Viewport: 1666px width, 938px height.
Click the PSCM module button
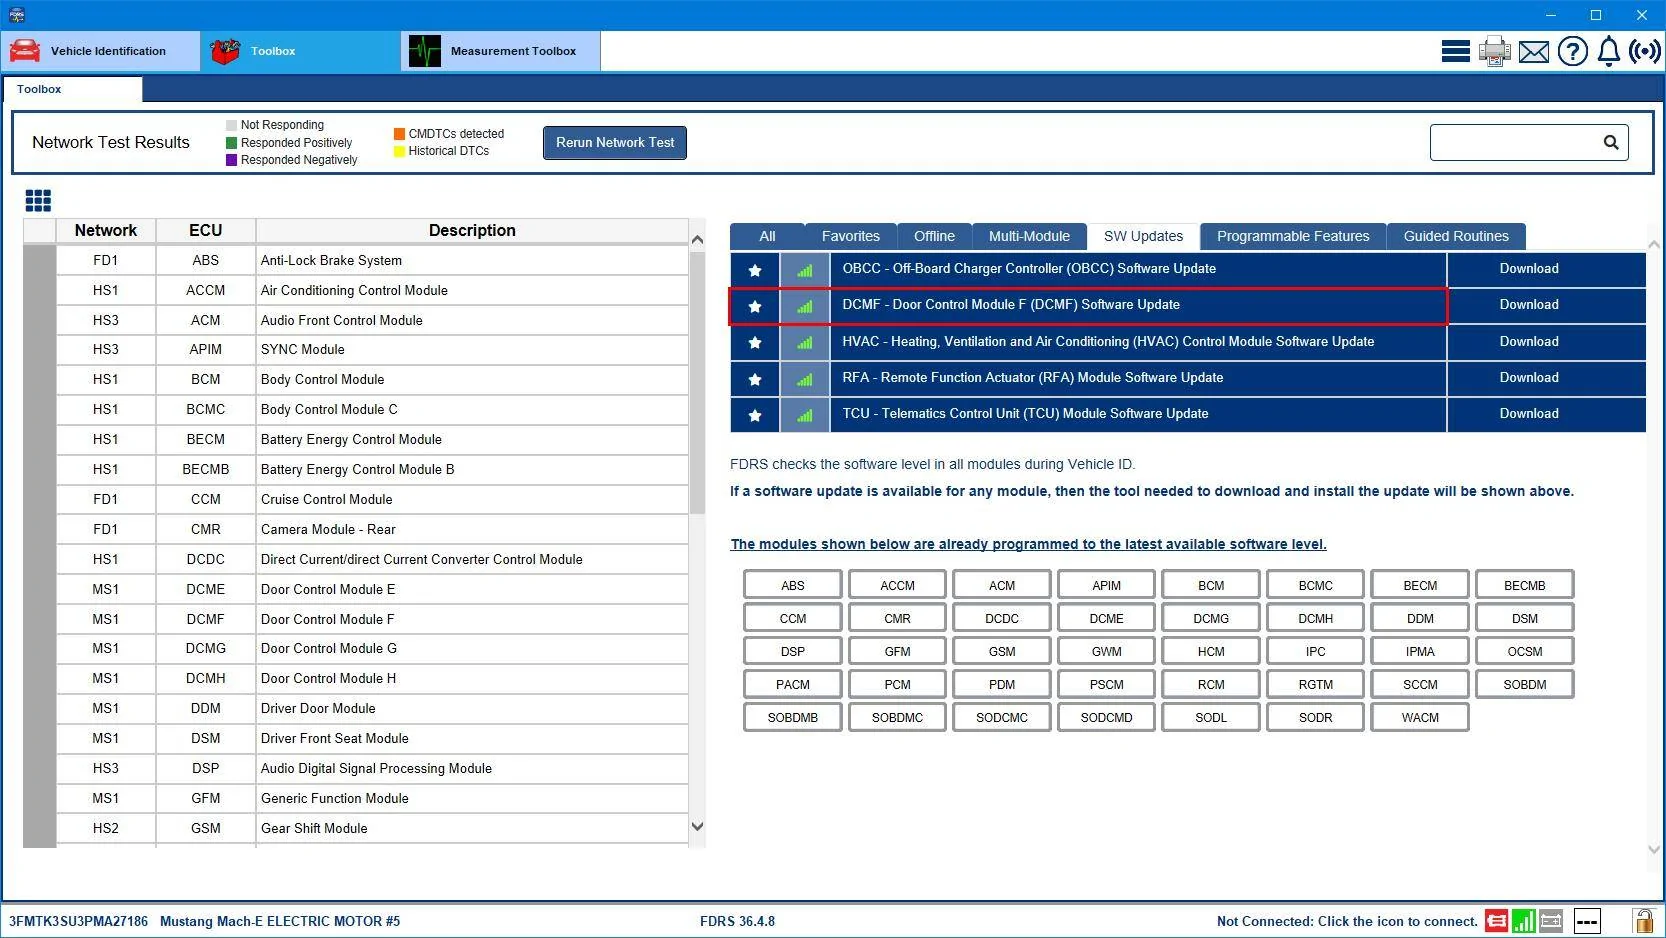(1106, 685)
